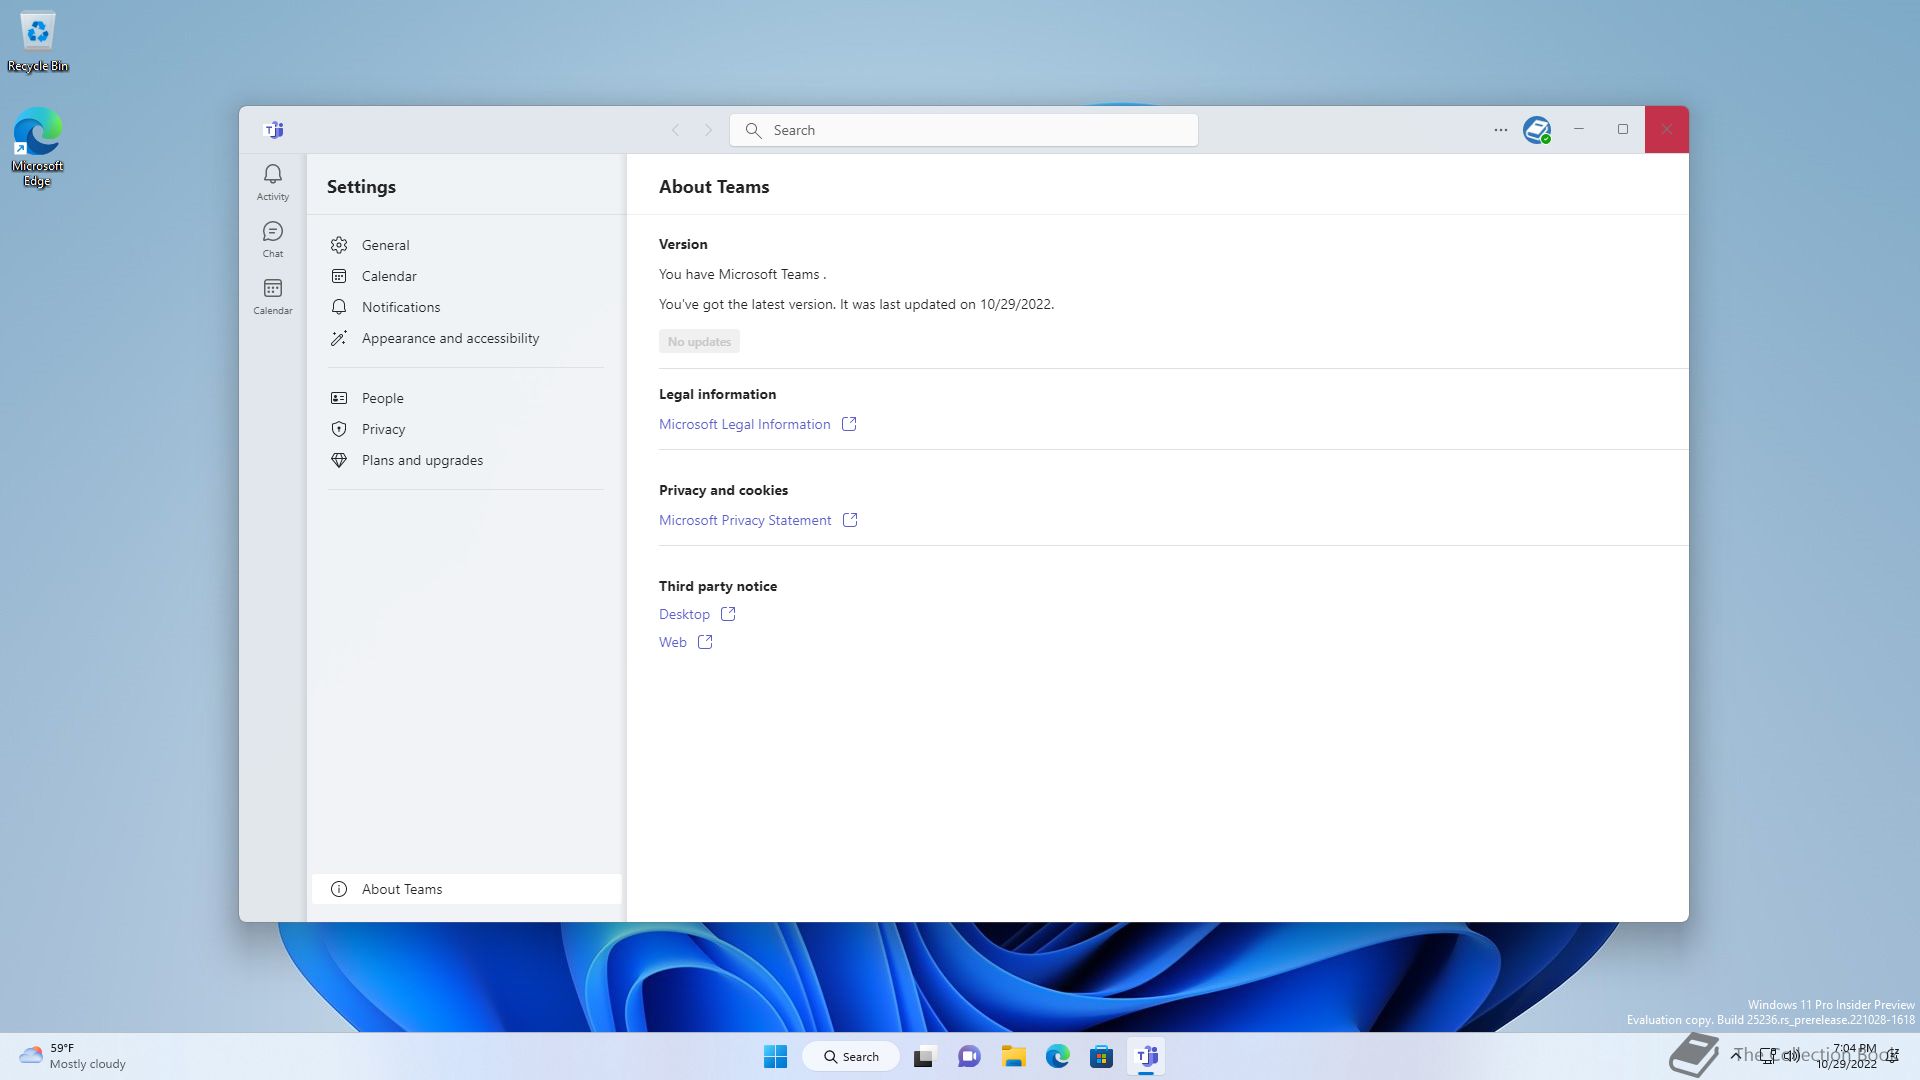
Task: Click external-link icon beside Privacy Statement
Action: pyautogui.click(x=850, y=520)
